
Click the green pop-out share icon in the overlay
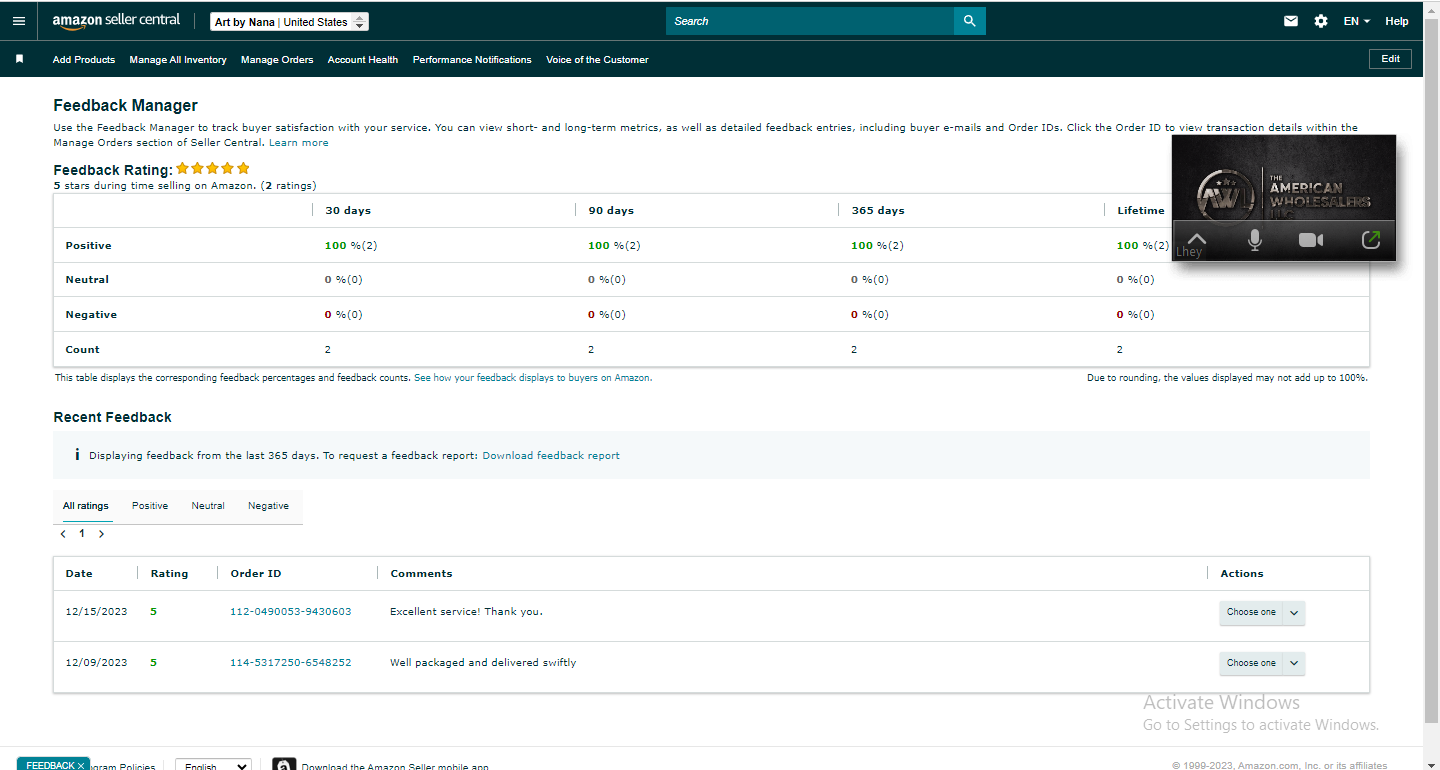coord(1371,240)
